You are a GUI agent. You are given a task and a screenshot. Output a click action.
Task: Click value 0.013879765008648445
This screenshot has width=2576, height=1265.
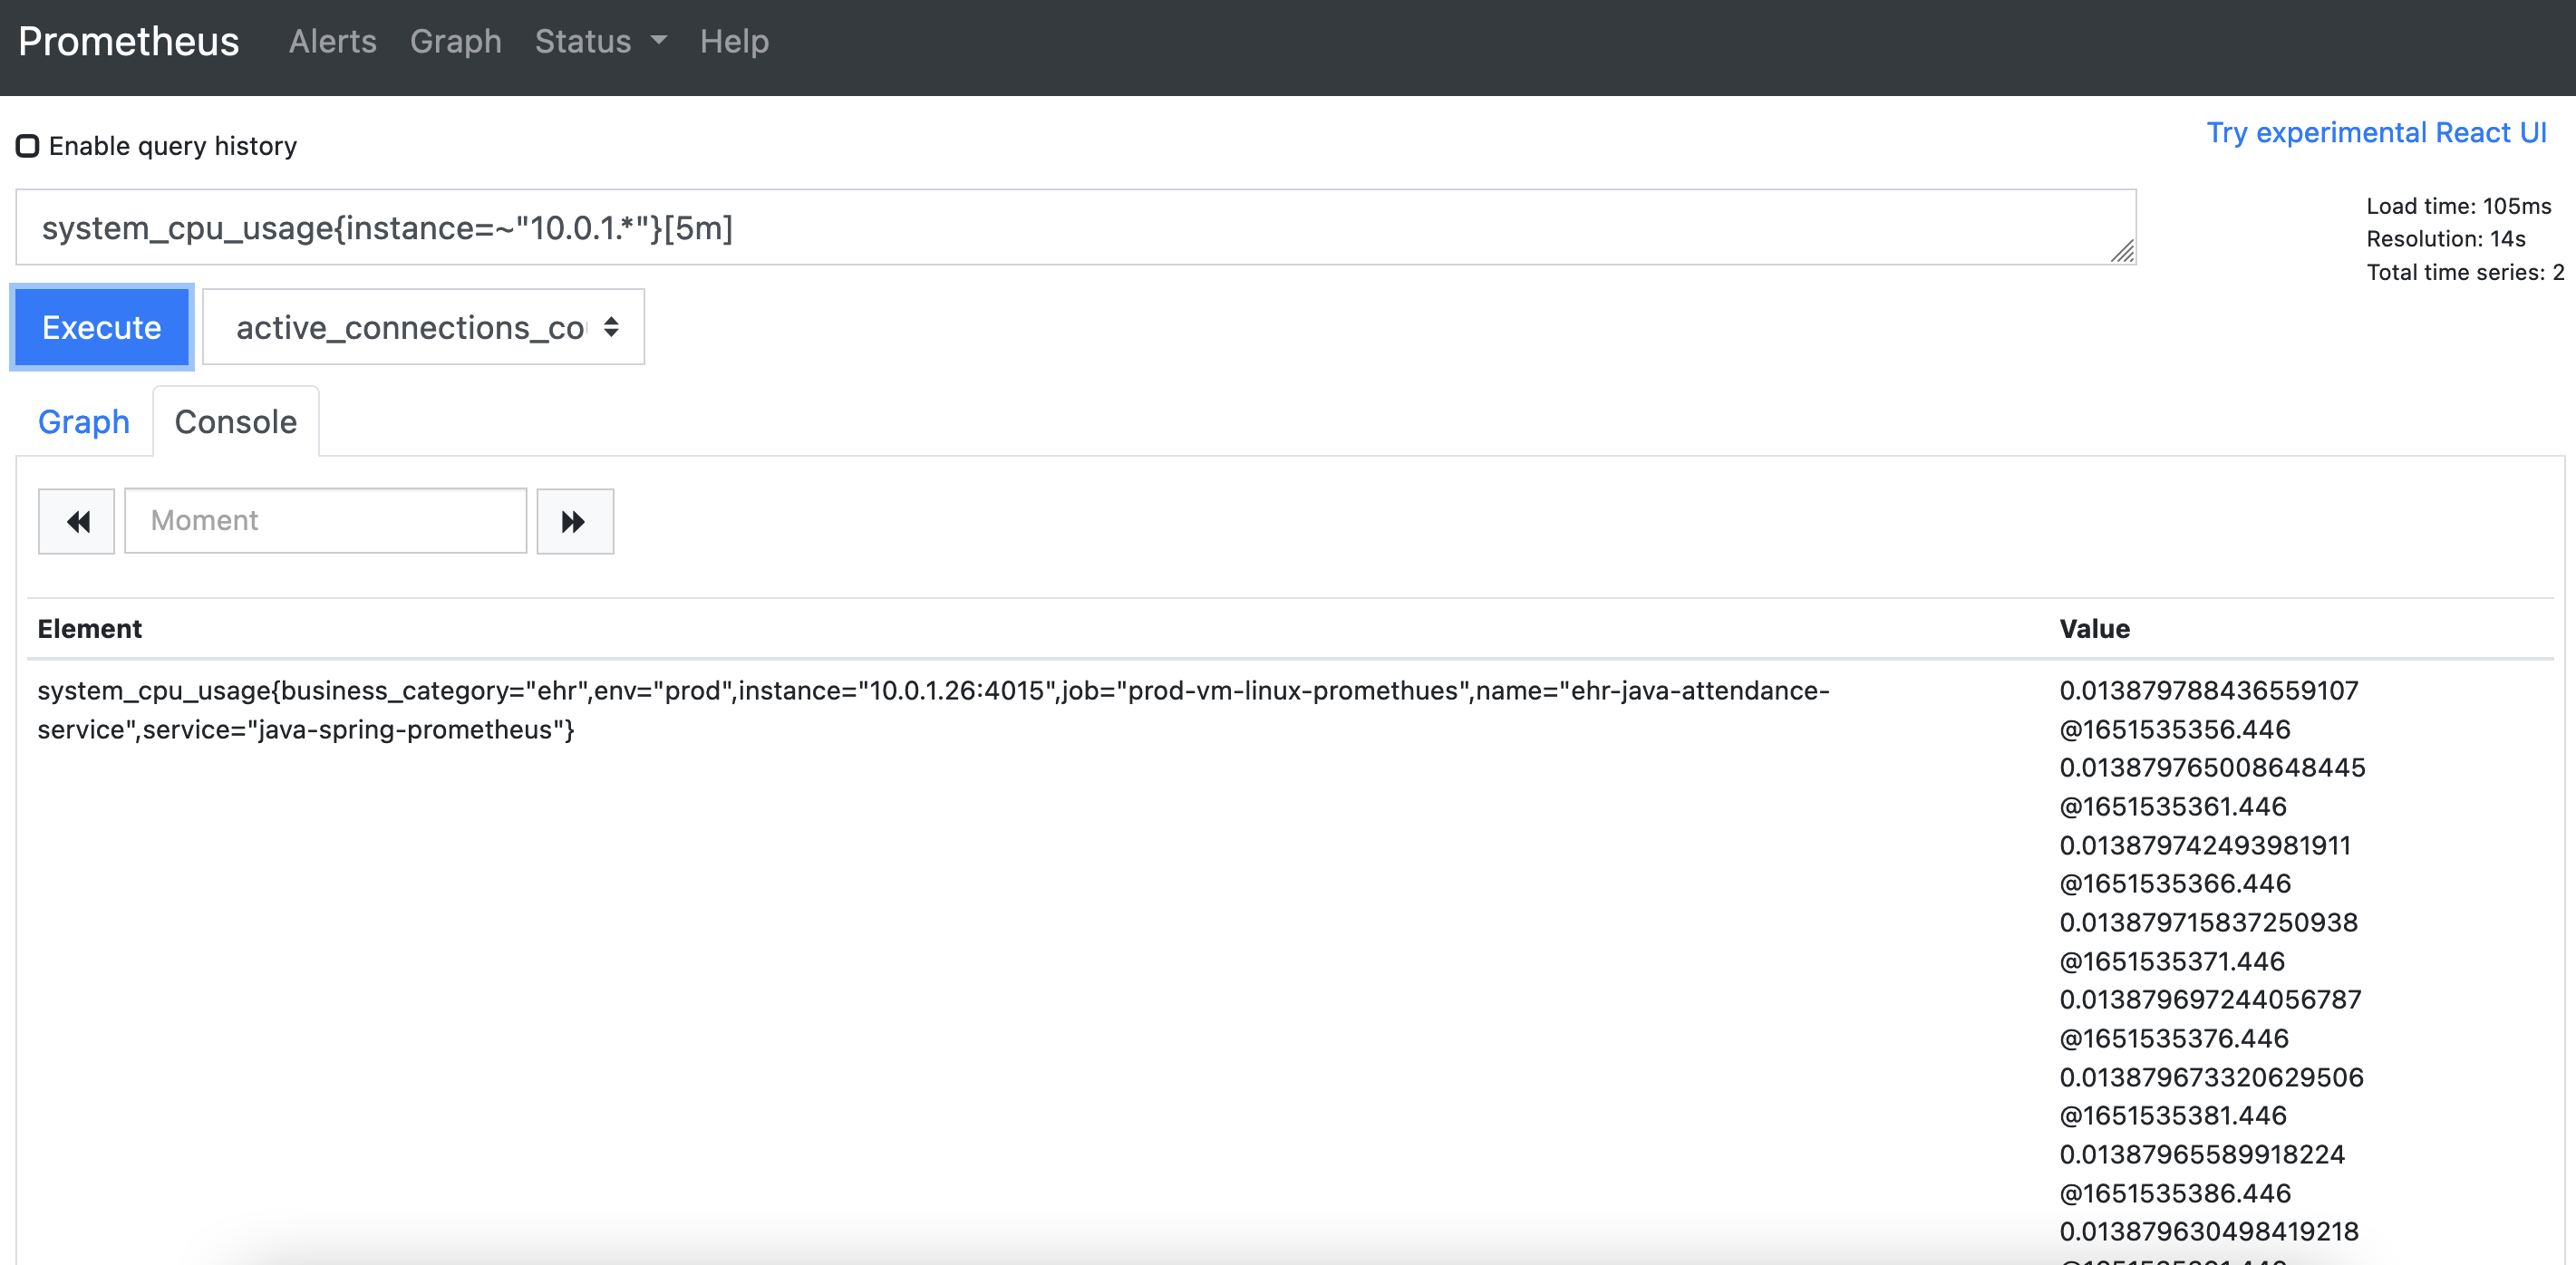2213,768
